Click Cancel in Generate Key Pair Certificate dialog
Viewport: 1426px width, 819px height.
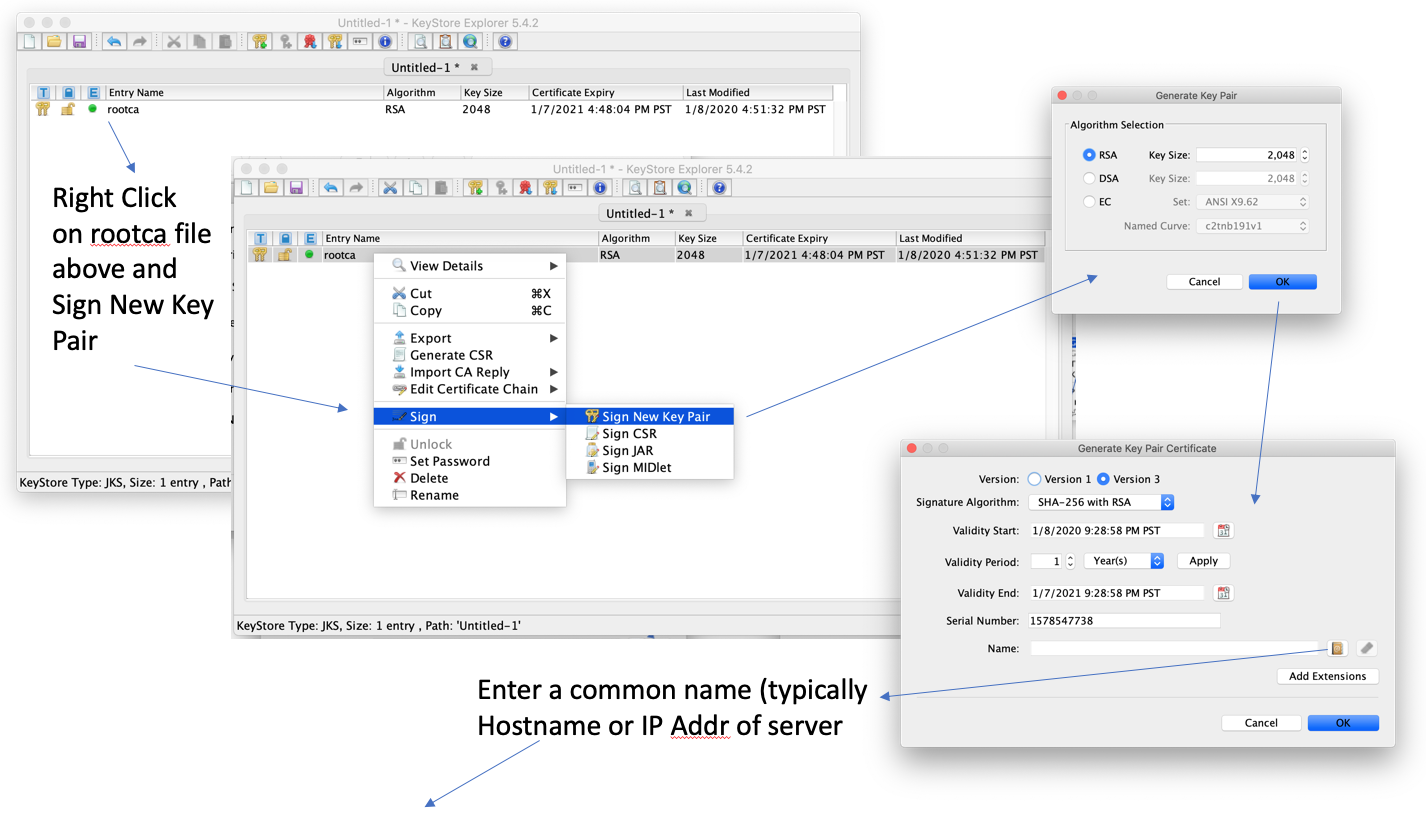click(1262, 723)
